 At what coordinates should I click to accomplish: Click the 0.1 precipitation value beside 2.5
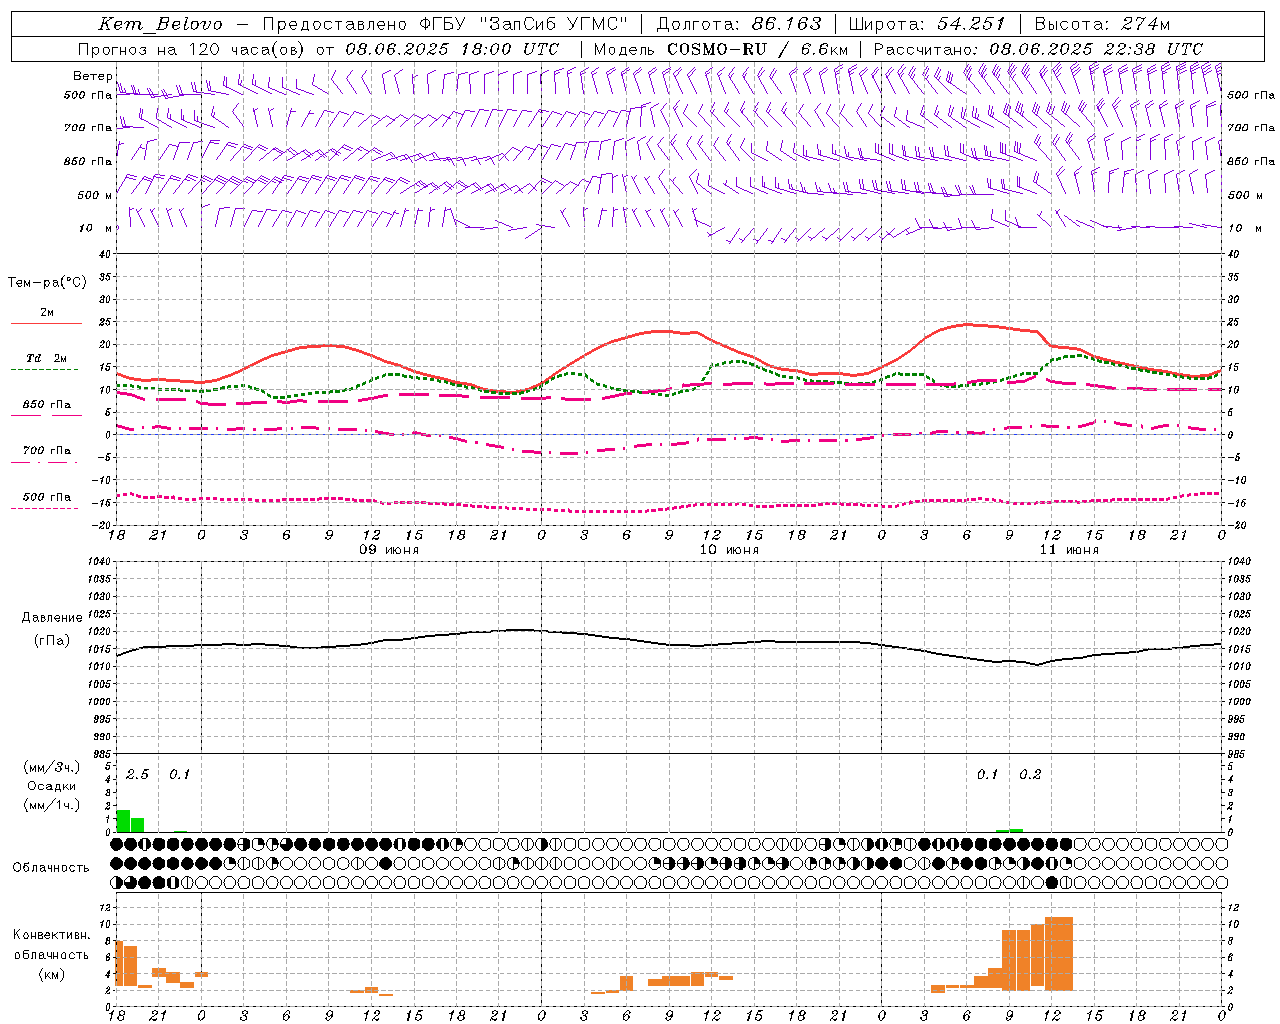click(179, 775)
